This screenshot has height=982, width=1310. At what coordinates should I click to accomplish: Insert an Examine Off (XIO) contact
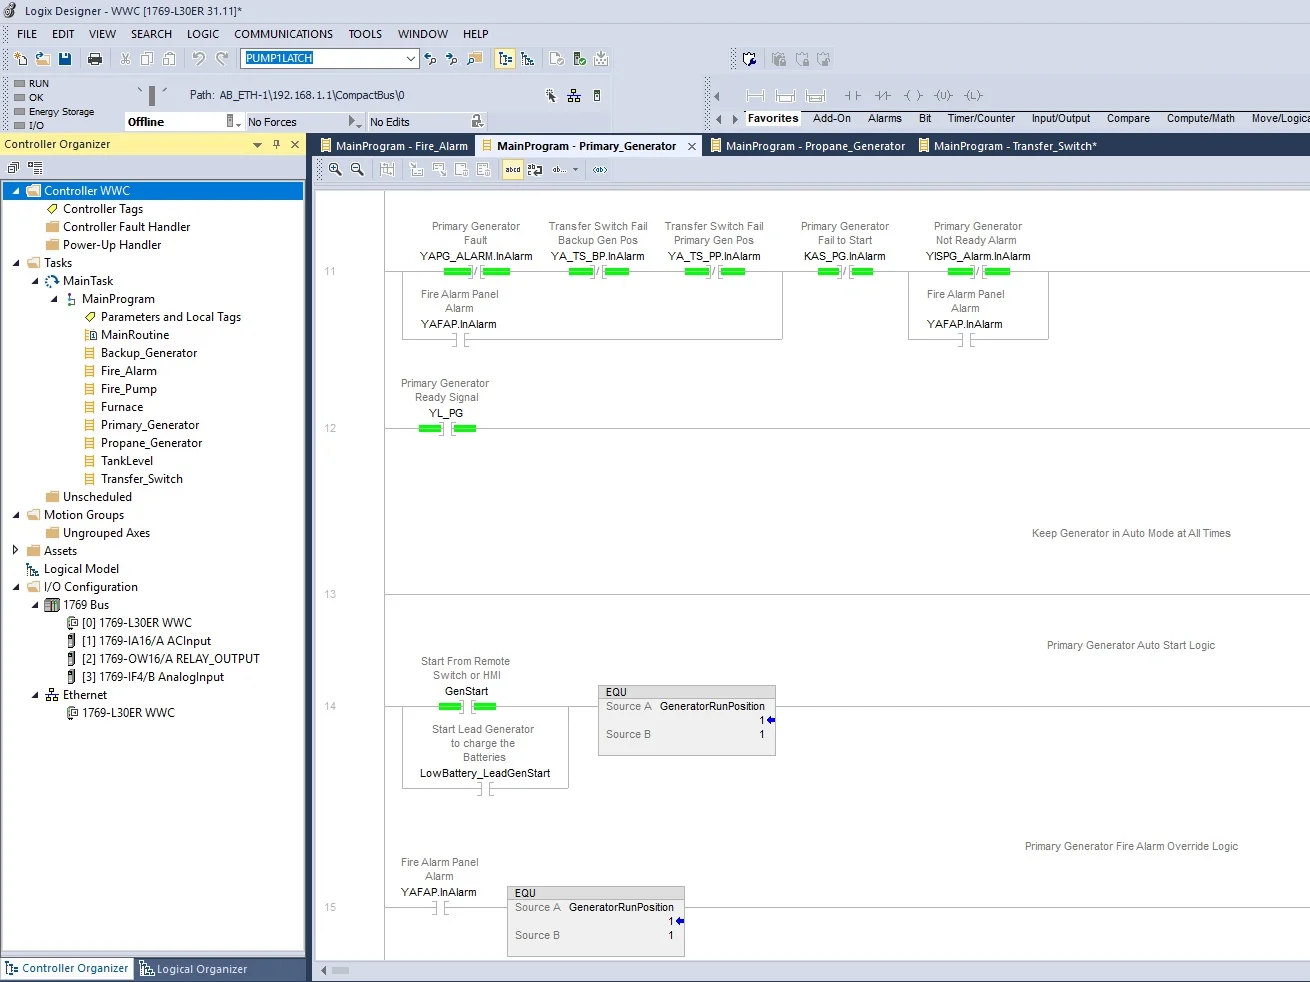[x=883, y=96]
